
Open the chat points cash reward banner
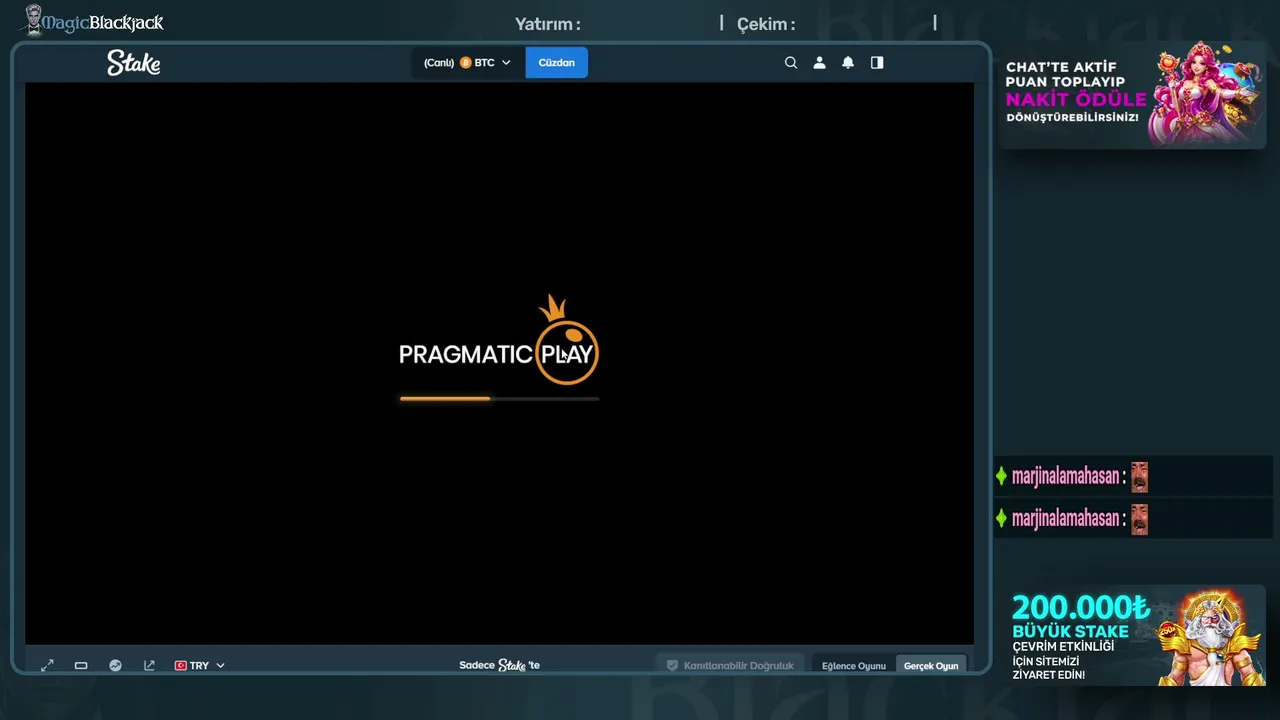click(x=1132, y=95)
